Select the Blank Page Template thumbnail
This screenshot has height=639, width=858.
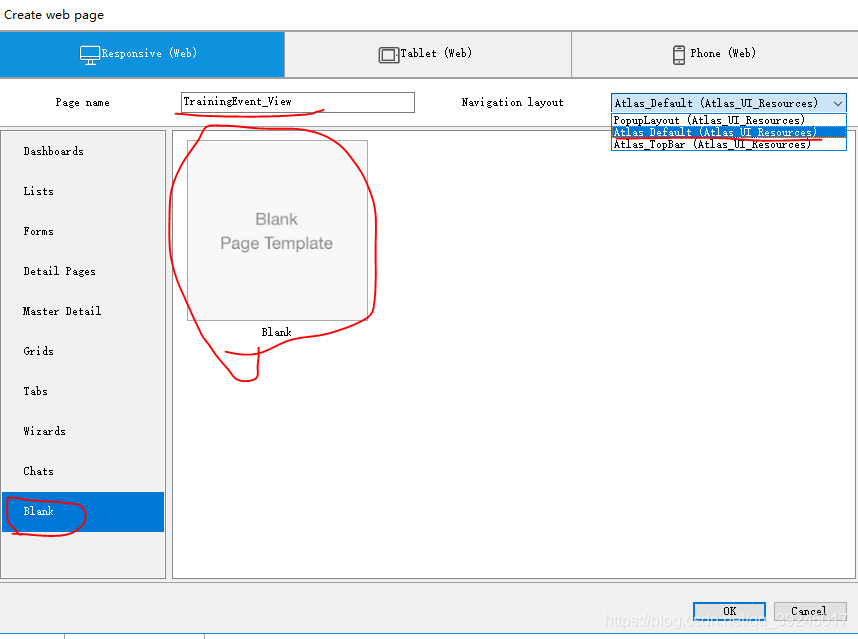pyautogui.click(x=277, y=231)
